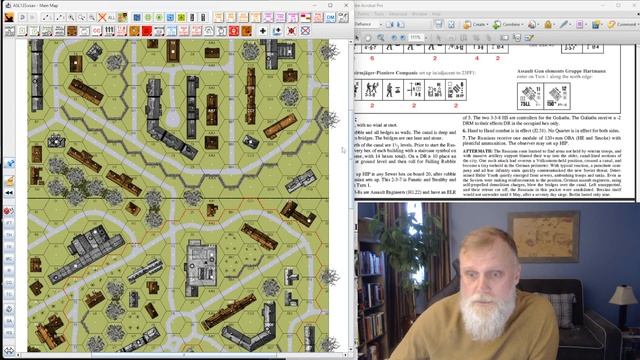Screen dimensions: 640x360
Task: Select the Hand tool in Acrobat
Action: click(x=368, y=38)
